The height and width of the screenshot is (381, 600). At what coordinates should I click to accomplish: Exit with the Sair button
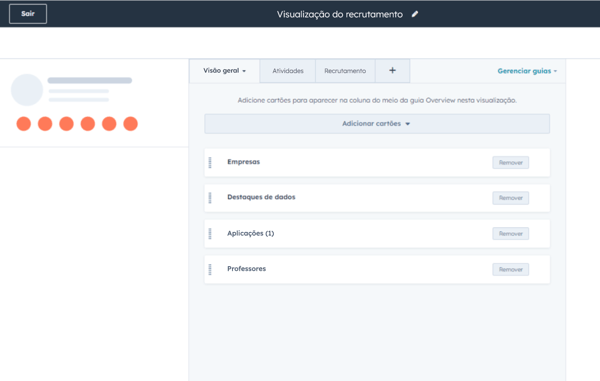[x=28, y=14]
